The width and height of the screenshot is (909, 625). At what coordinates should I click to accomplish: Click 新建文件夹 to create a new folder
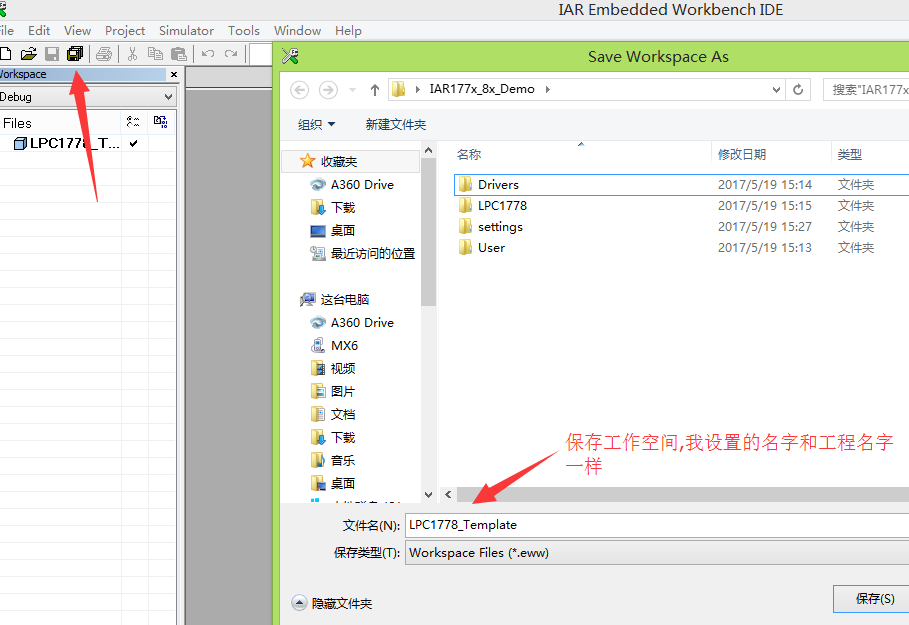(x=395, y=124)
